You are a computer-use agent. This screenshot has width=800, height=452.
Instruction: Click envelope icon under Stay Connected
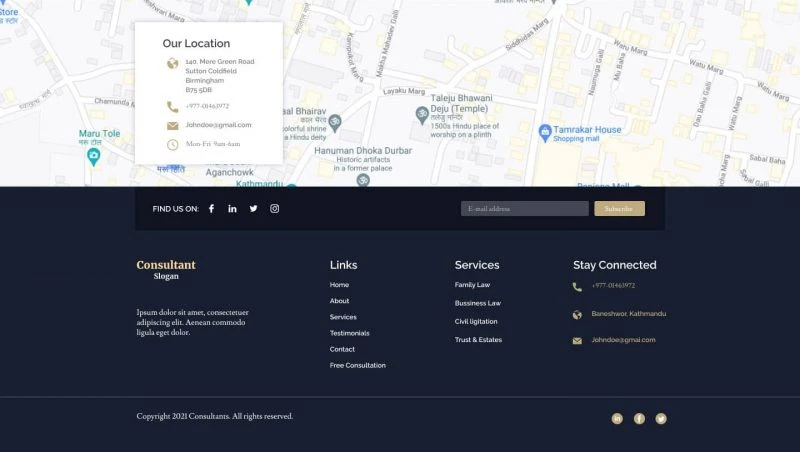(x=577, y=341)
